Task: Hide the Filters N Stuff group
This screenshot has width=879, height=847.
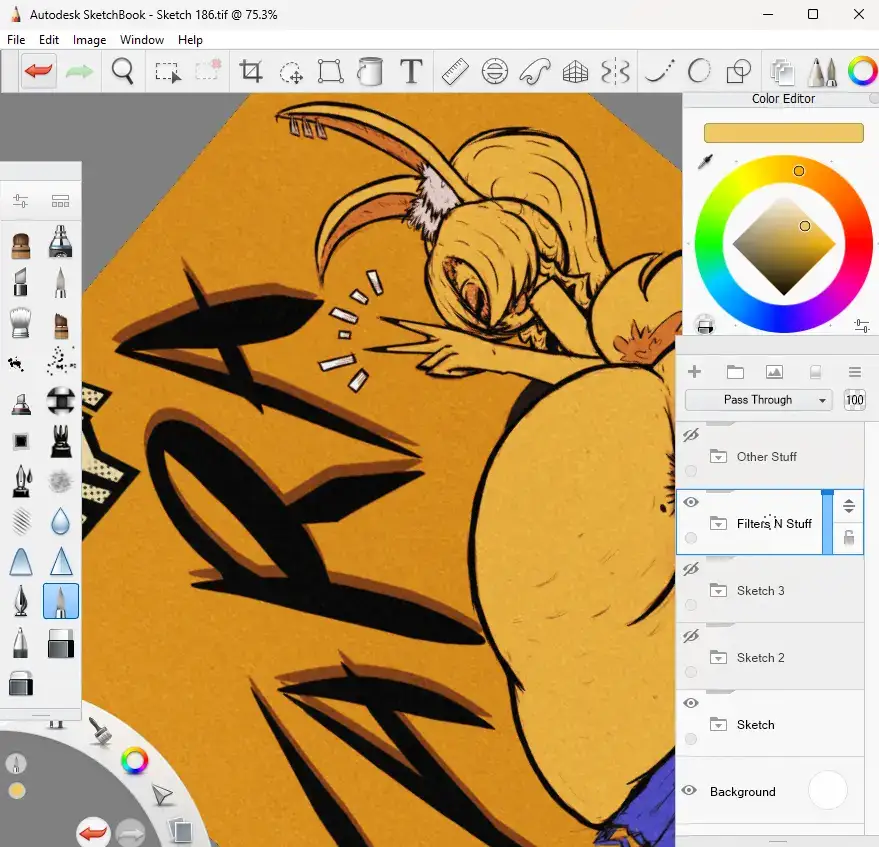Action: pos(691,502)
